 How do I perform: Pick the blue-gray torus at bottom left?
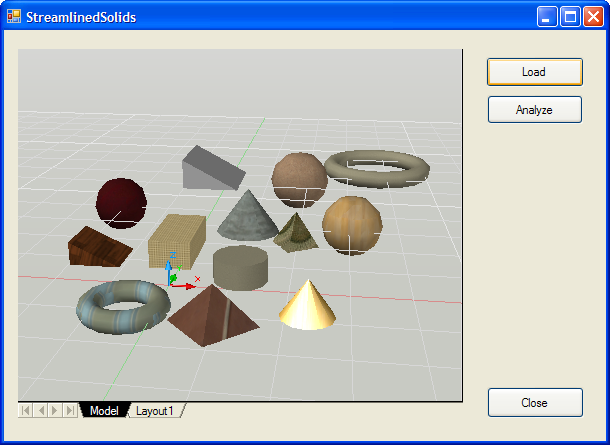[123, 306]
